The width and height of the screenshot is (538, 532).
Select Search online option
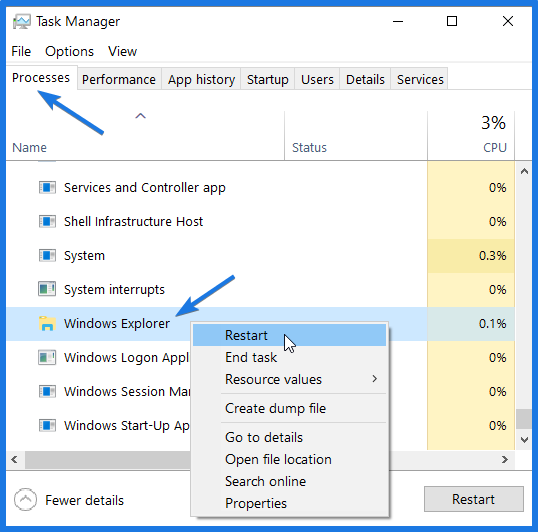(x=289, y=481)
